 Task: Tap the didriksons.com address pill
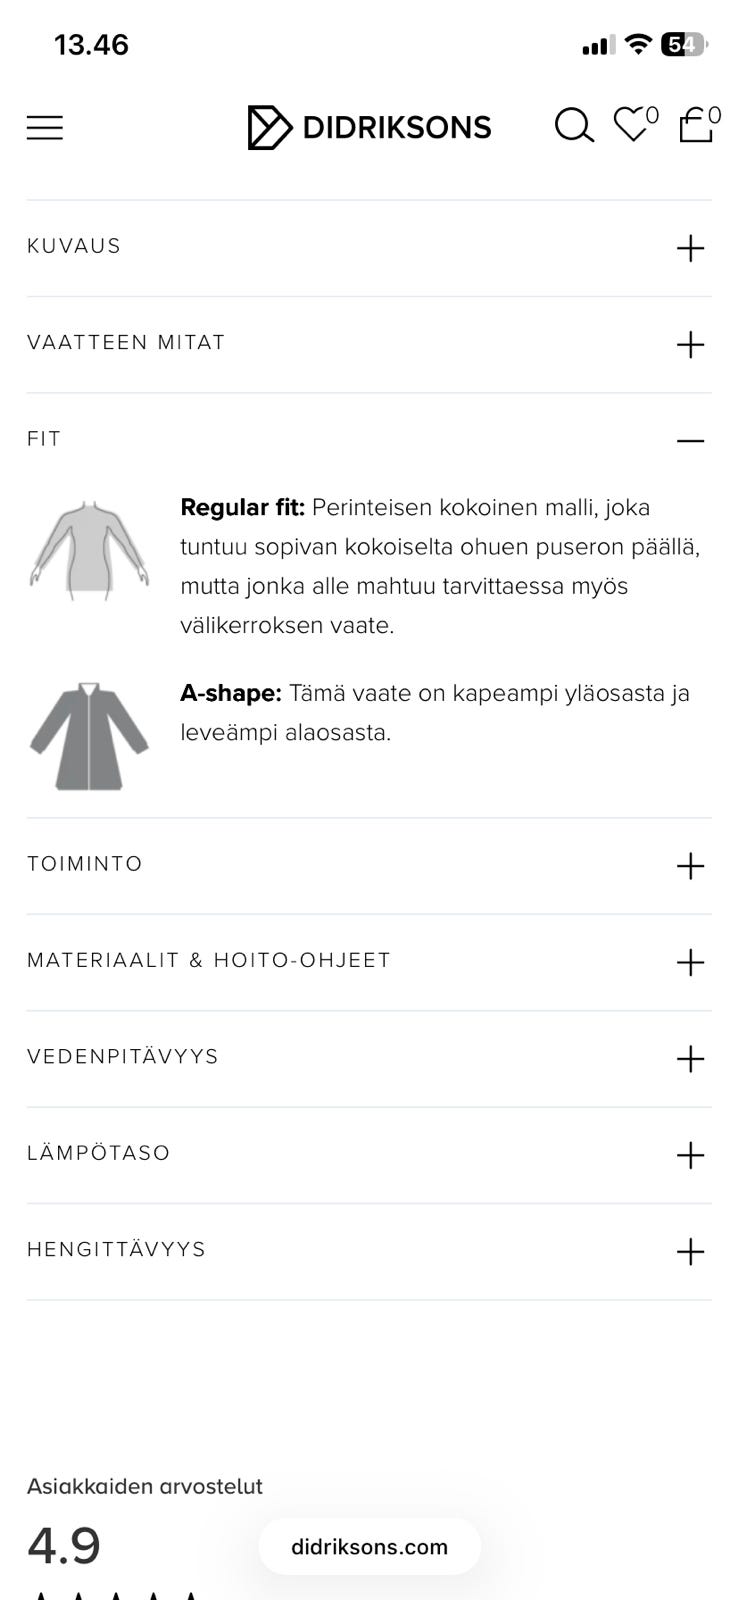coord(369,1547)
